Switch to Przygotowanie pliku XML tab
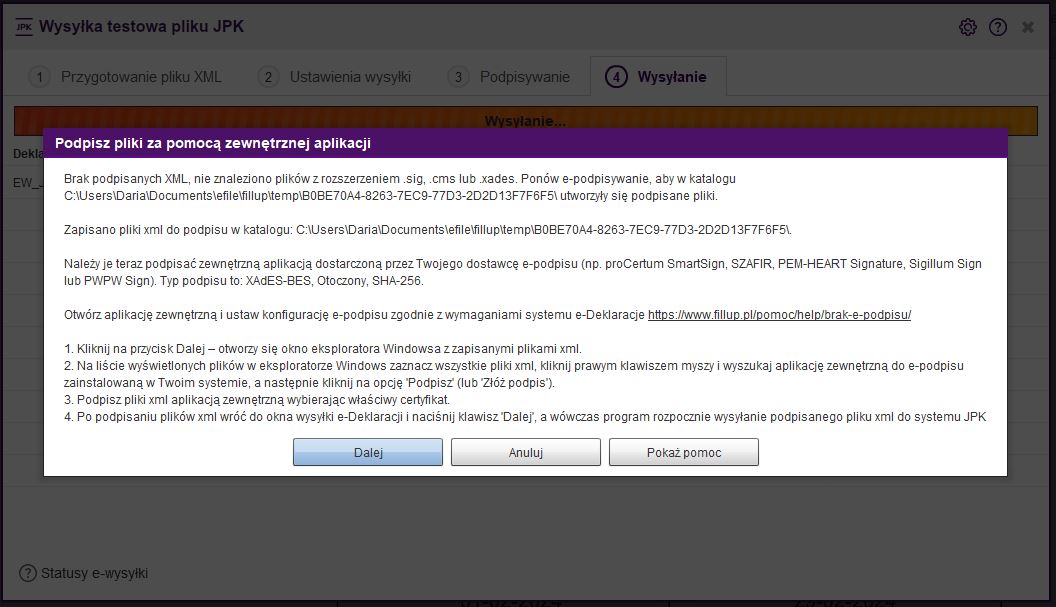Screen dimensions: 1056x607 (x=141, y=77)
